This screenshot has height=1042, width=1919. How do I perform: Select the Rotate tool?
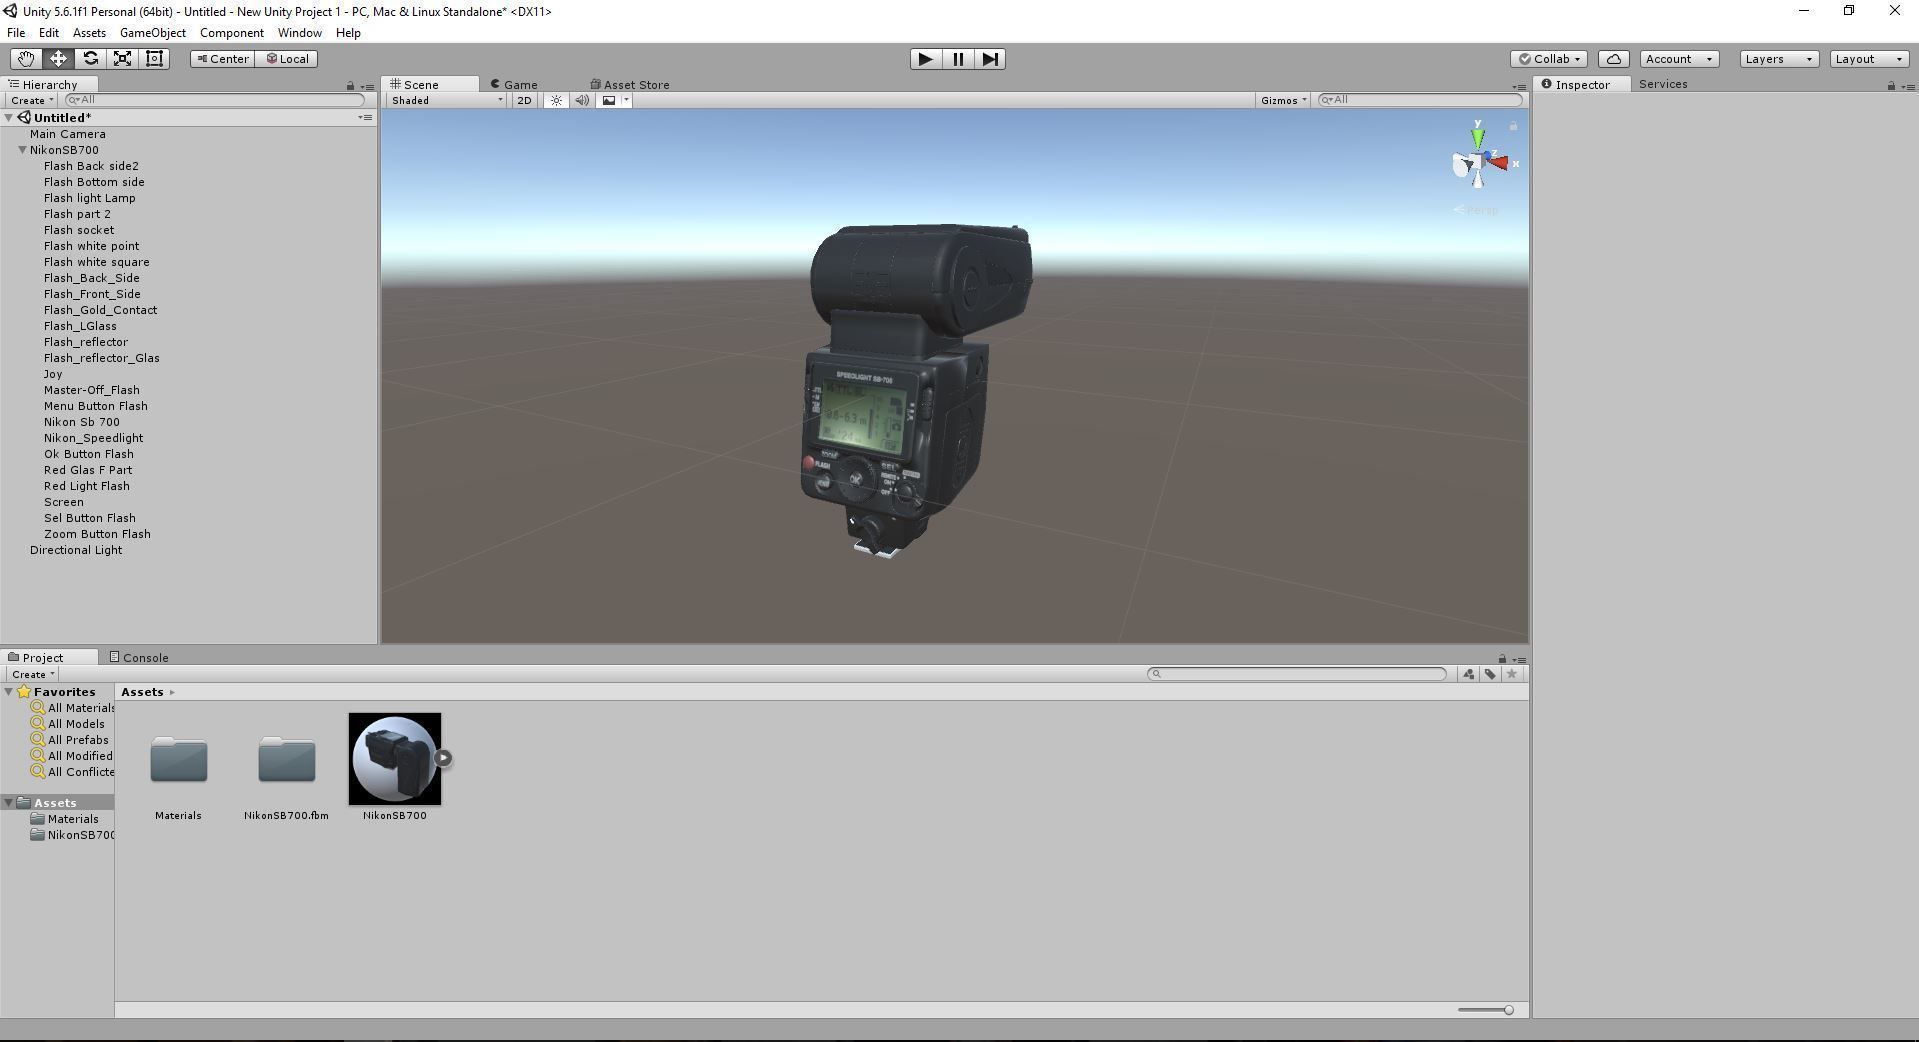[x=90, y=59]
